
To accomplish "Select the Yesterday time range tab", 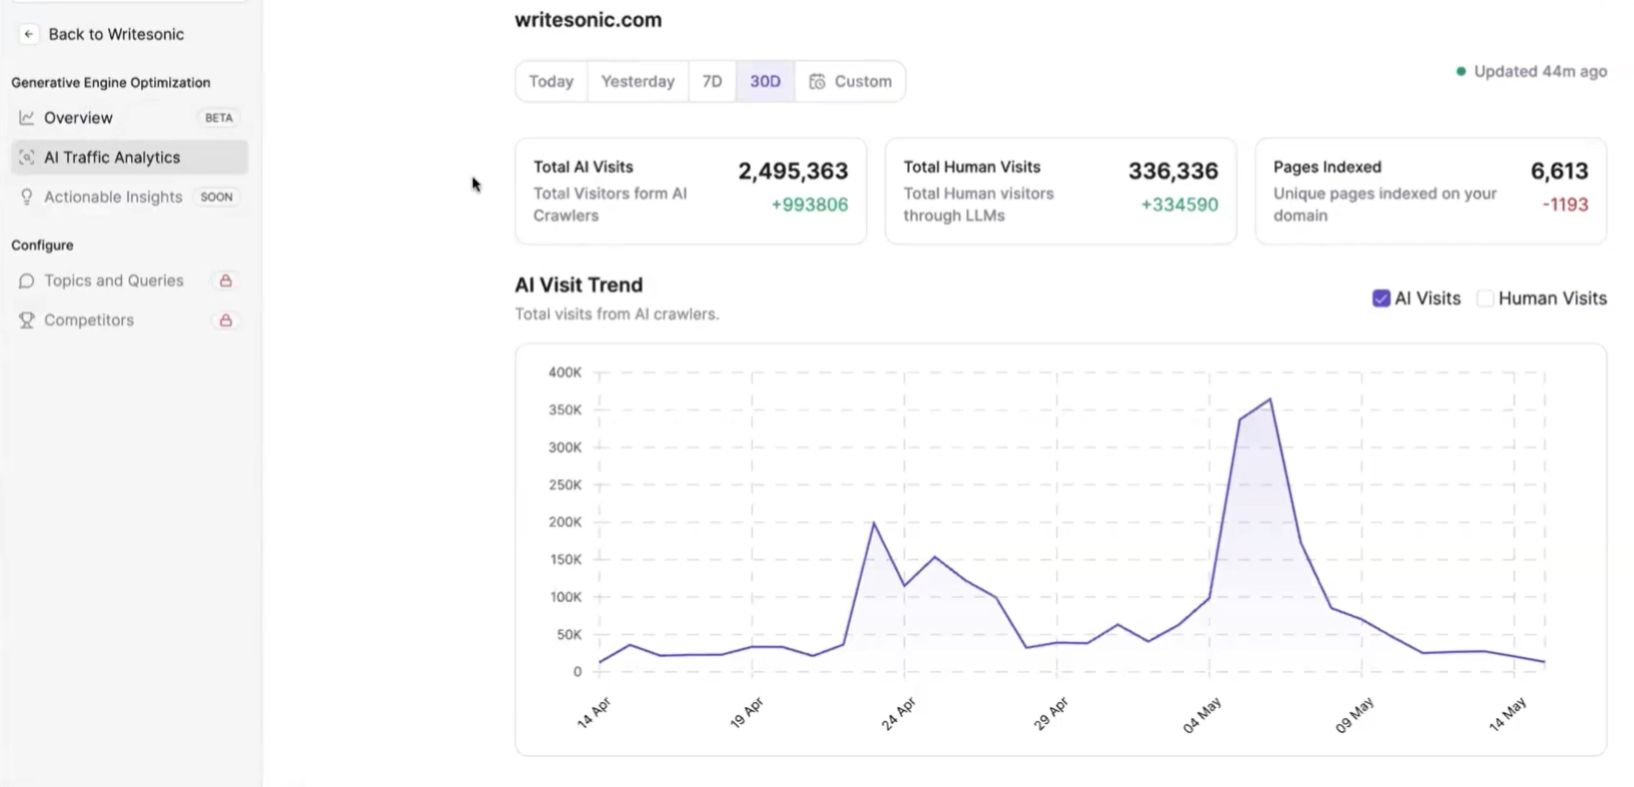I will [637, 82].
